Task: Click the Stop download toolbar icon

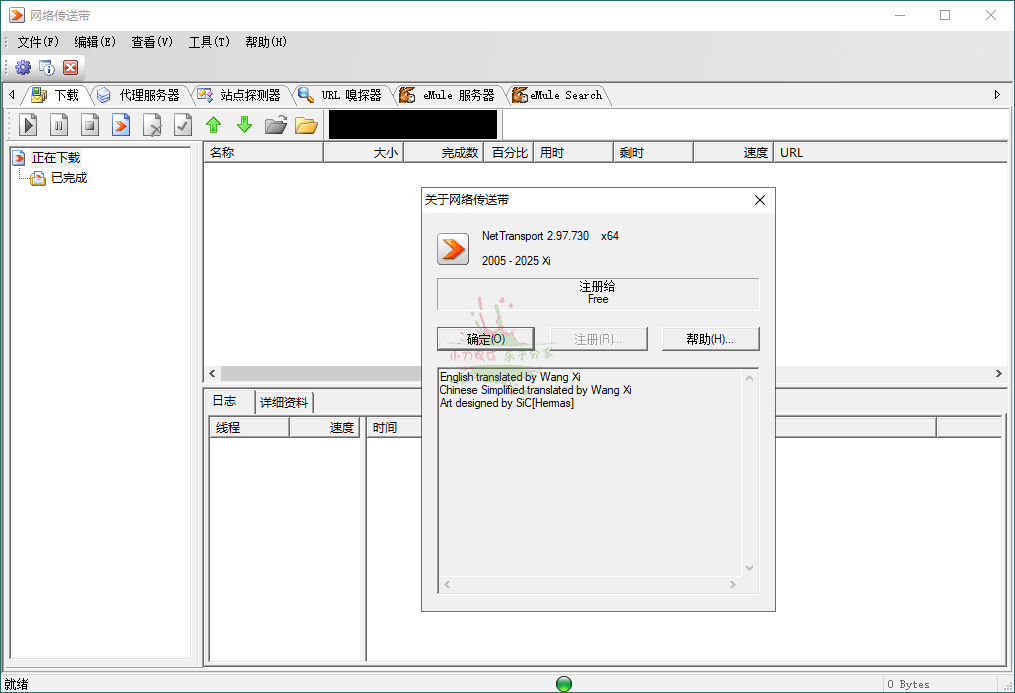Action: click(90, 125)
